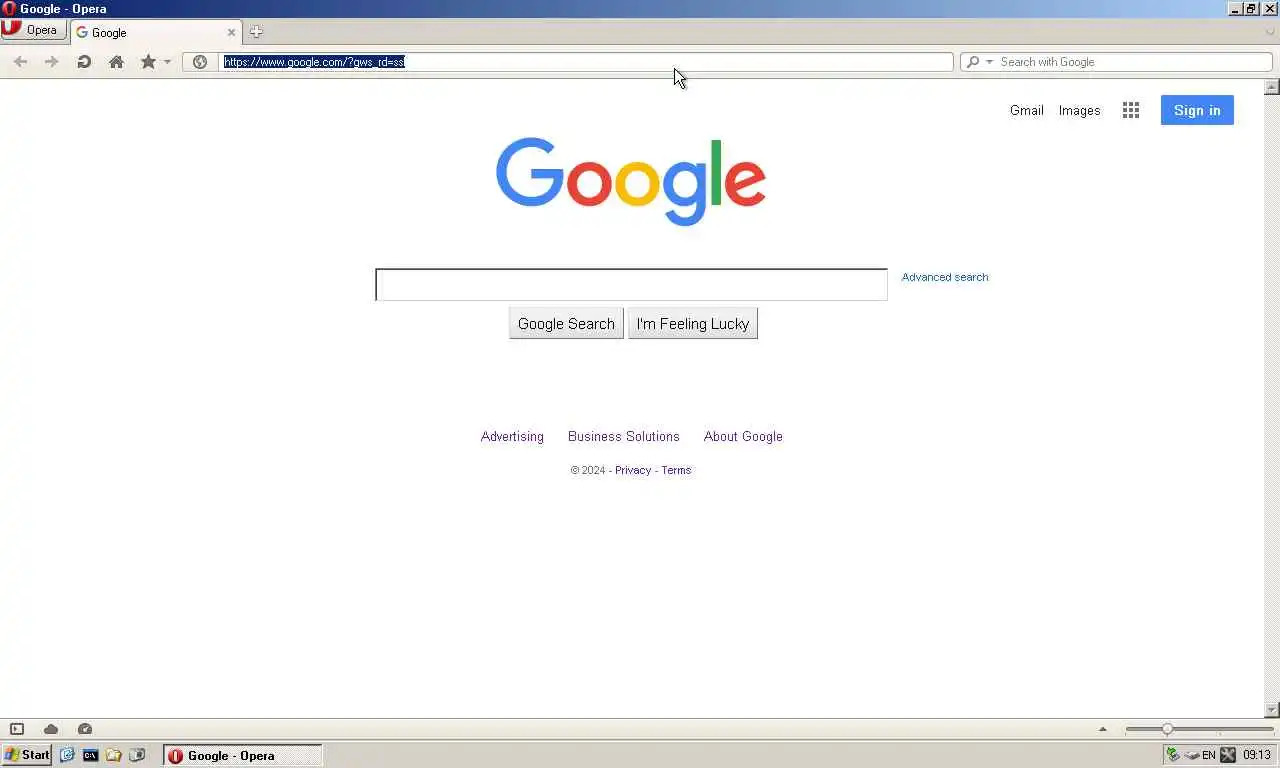Select Google - Opera taskbar button
Image resolution: width=1280 pixels, height=768 pixels.
[243, 755]
